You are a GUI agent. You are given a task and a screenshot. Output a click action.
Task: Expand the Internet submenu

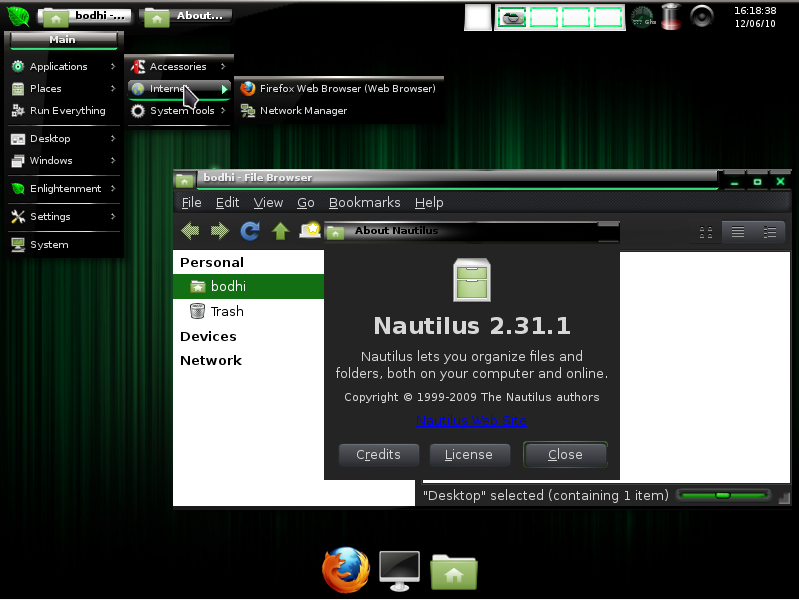178,89
